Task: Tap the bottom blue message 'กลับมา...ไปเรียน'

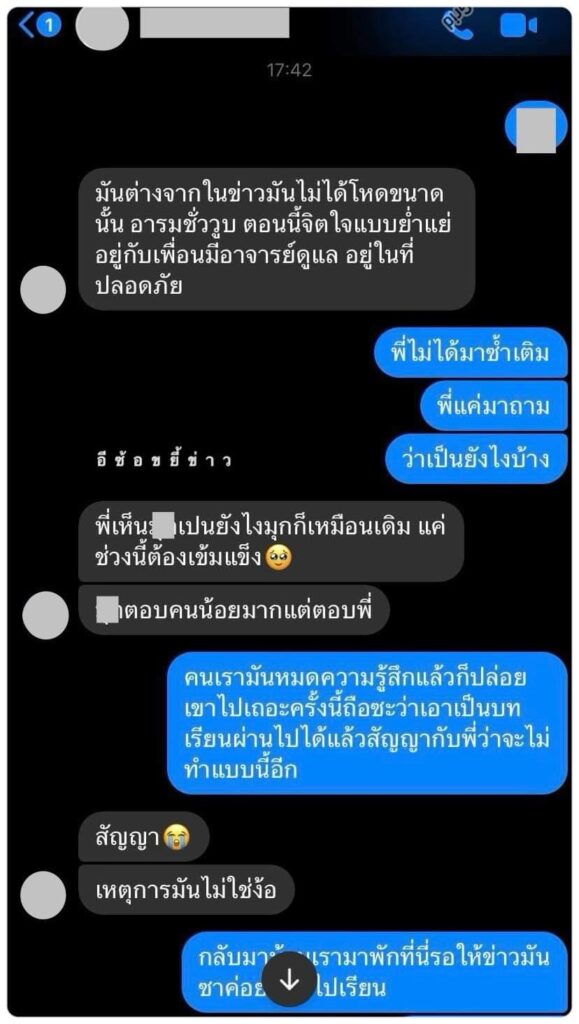Action: pos(374,972)
